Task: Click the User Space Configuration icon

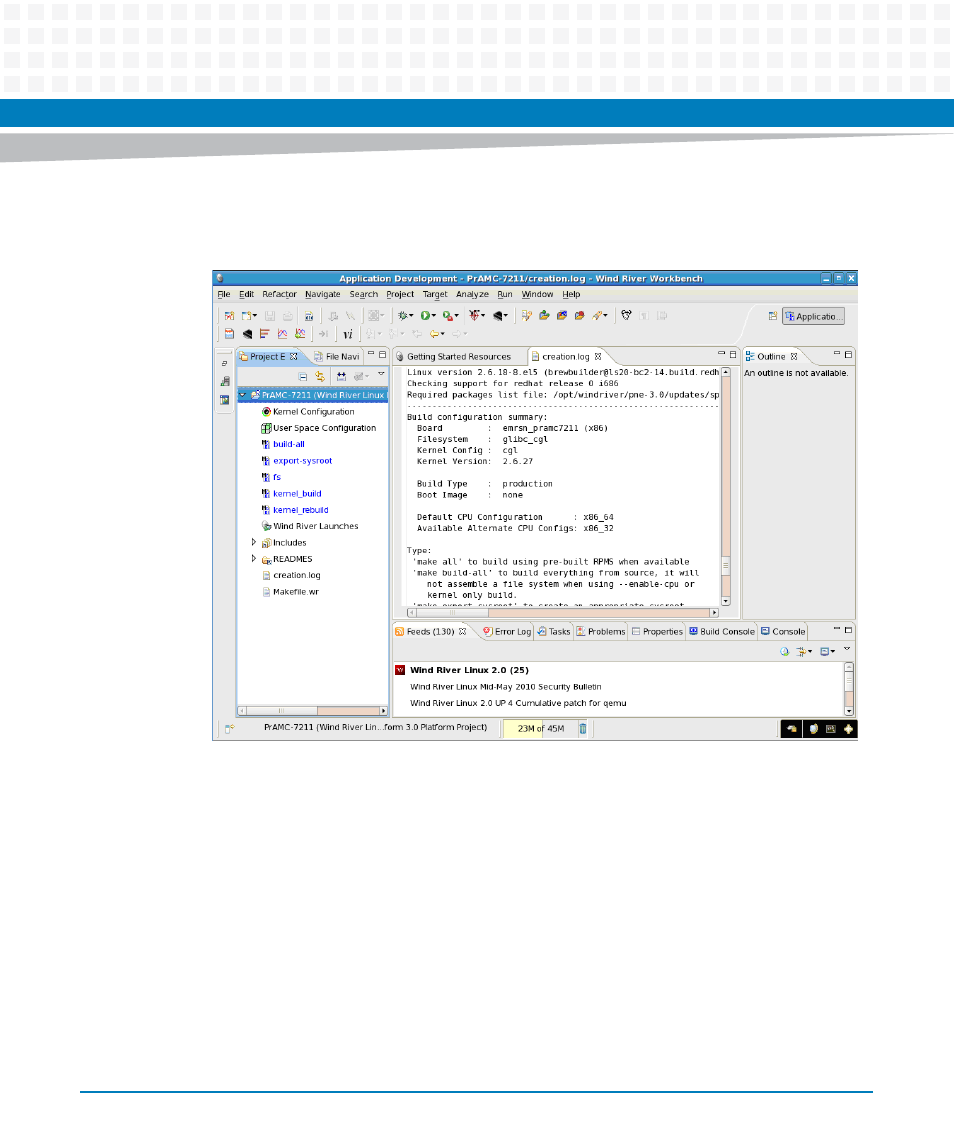Action: [x=267, y=428]
